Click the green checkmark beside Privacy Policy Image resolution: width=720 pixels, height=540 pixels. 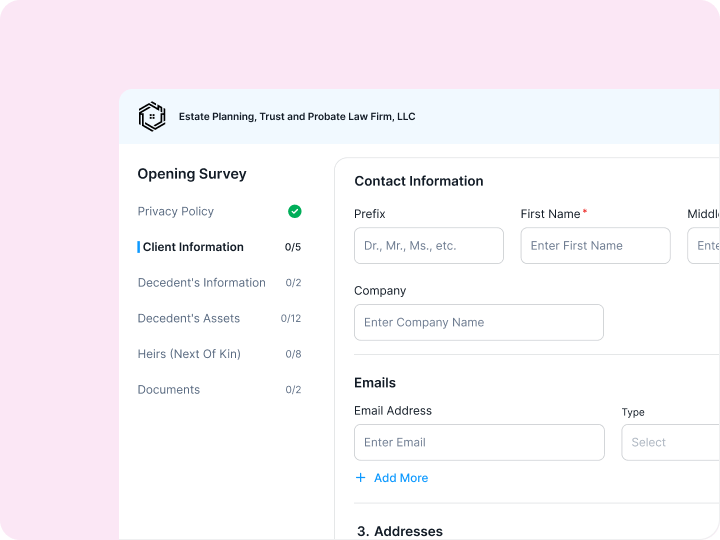(294, 211)
